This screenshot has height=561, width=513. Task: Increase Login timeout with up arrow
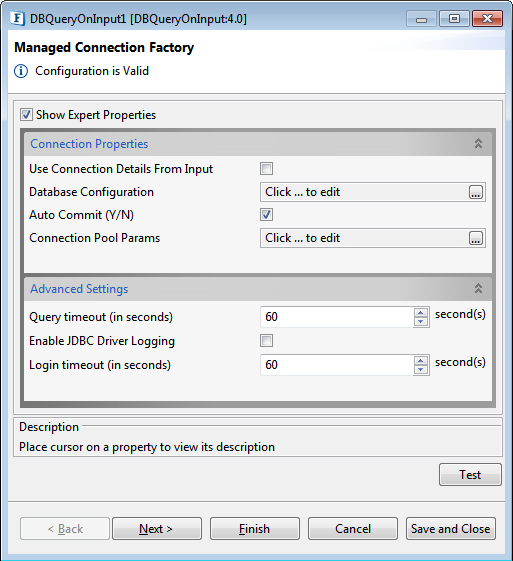(x=421, y=361)
